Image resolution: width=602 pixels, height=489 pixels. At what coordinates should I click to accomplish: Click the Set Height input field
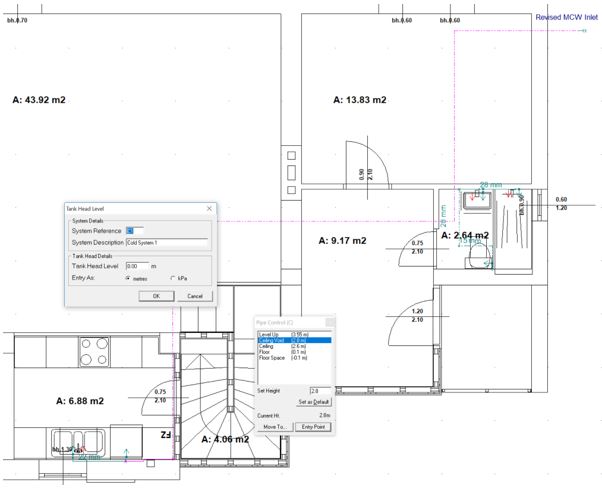pyautogui.click(x=320, y=391)
